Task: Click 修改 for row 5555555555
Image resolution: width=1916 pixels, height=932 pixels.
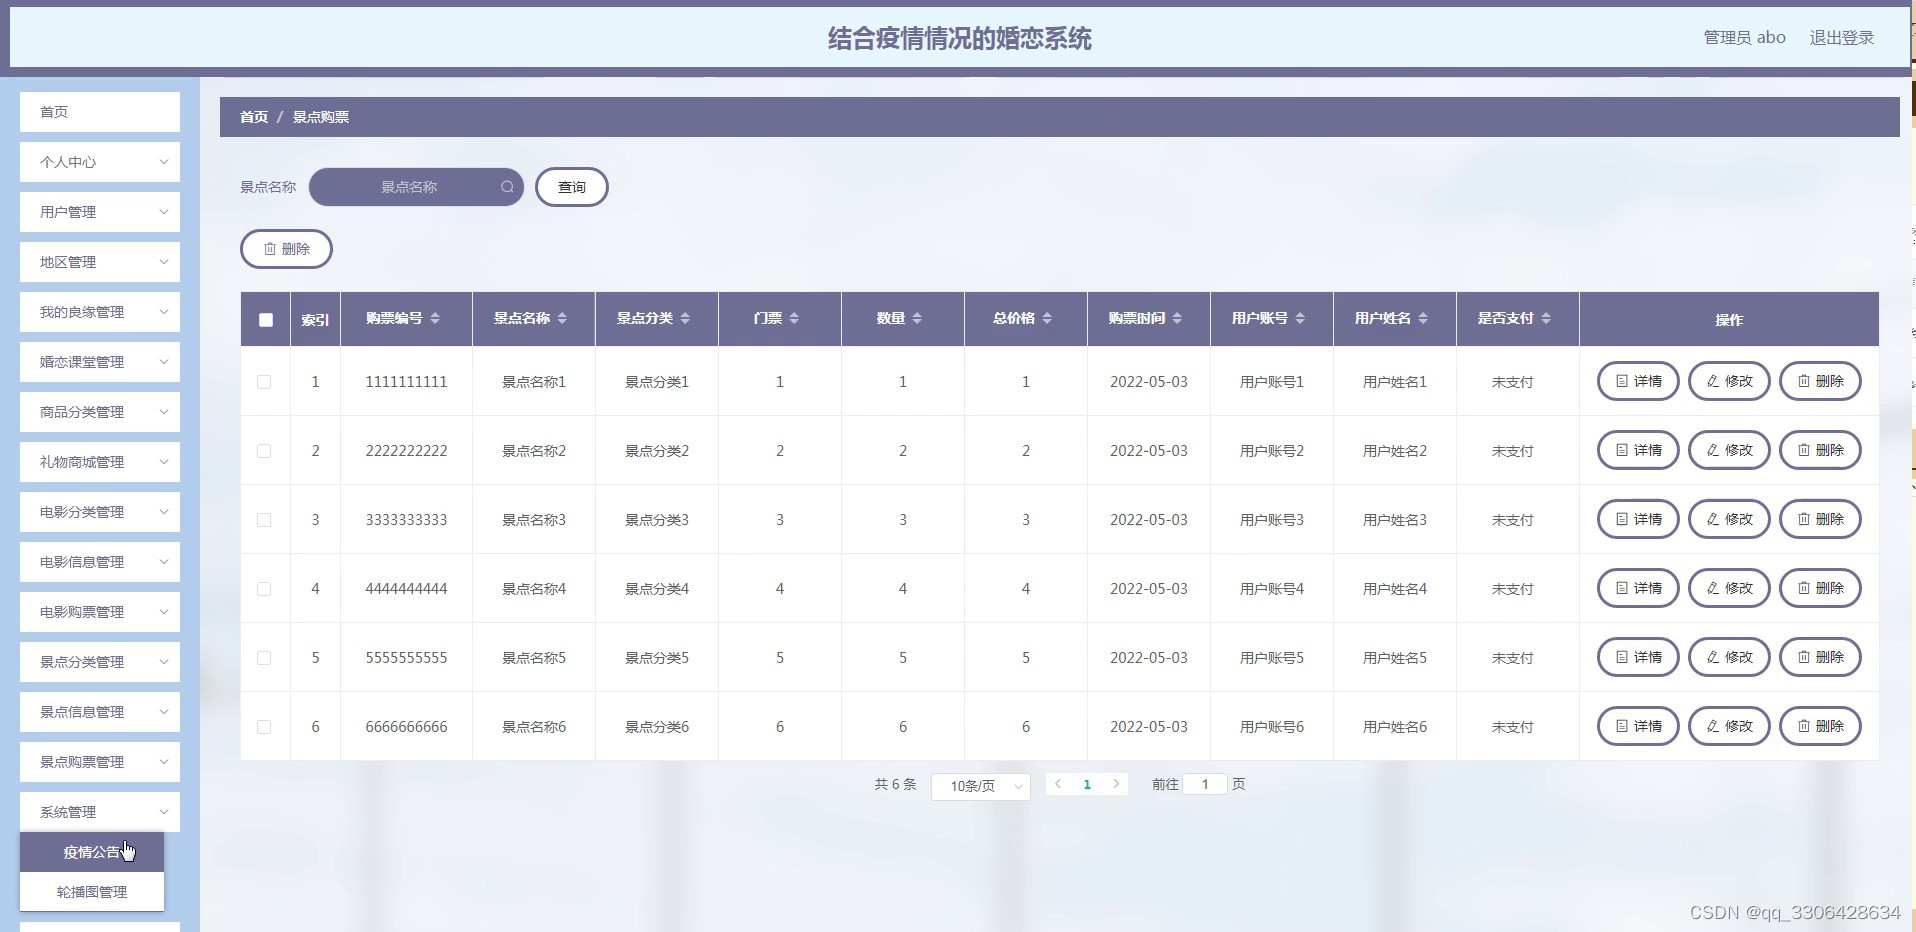Action: pos(1729,657)
